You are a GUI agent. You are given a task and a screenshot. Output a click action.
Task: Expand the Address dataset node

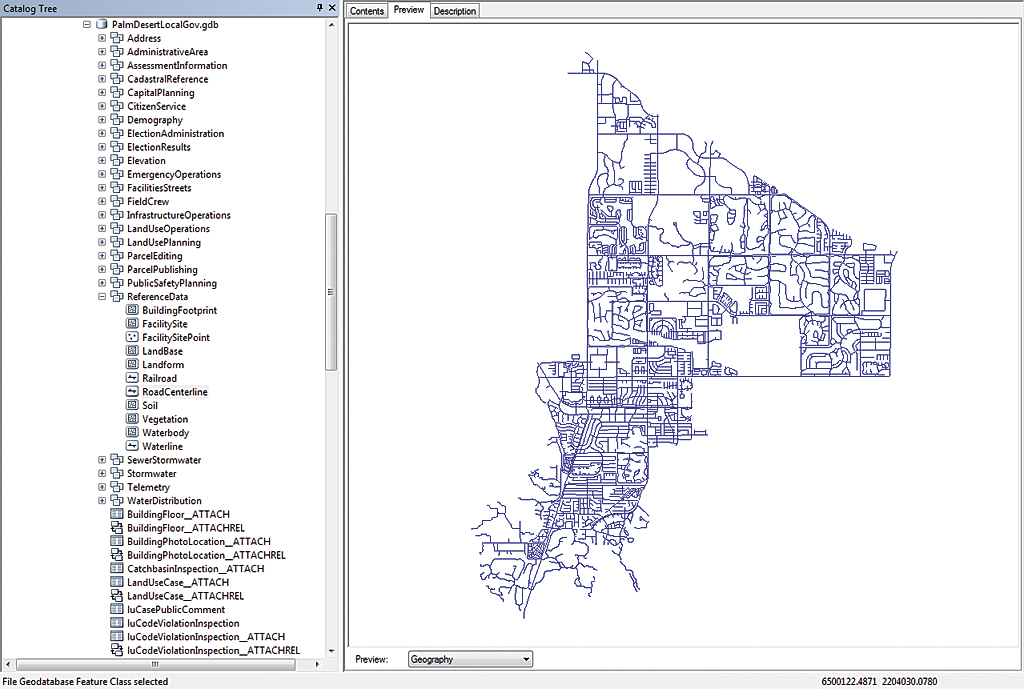click(x=102, y=38)
